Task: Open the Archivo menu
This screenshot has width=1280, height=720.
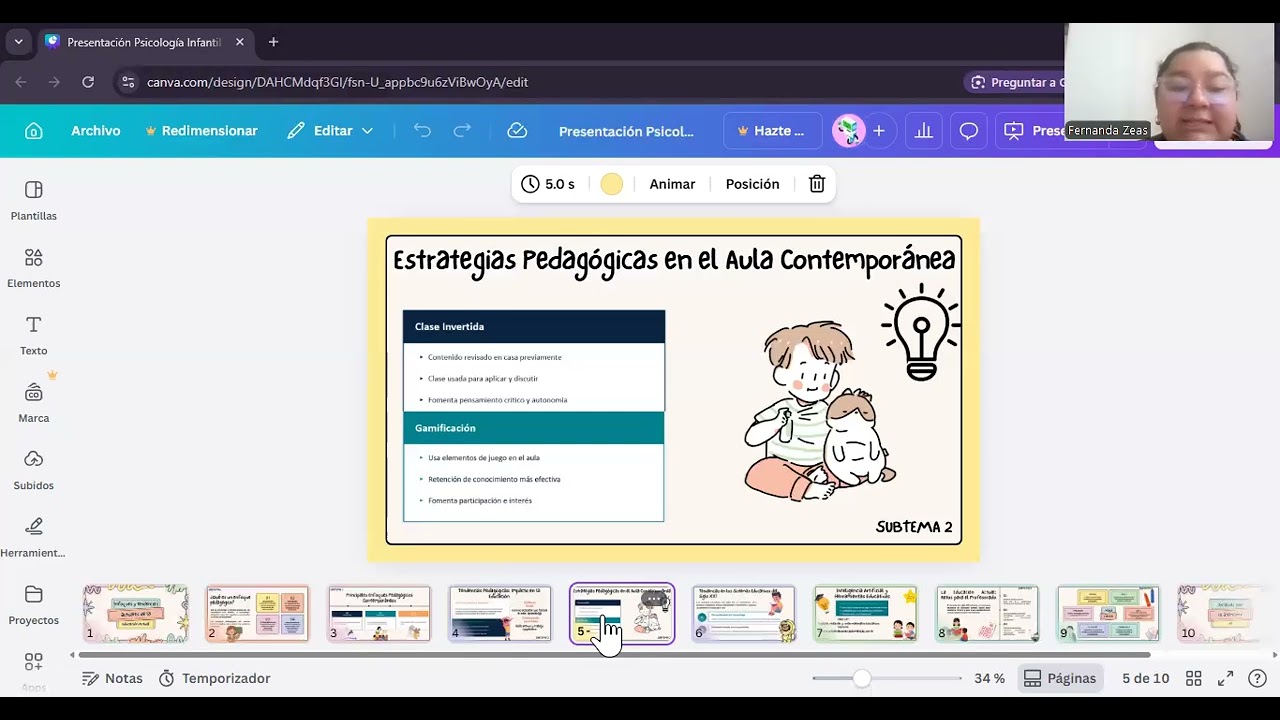Action: tap(95, 131)
